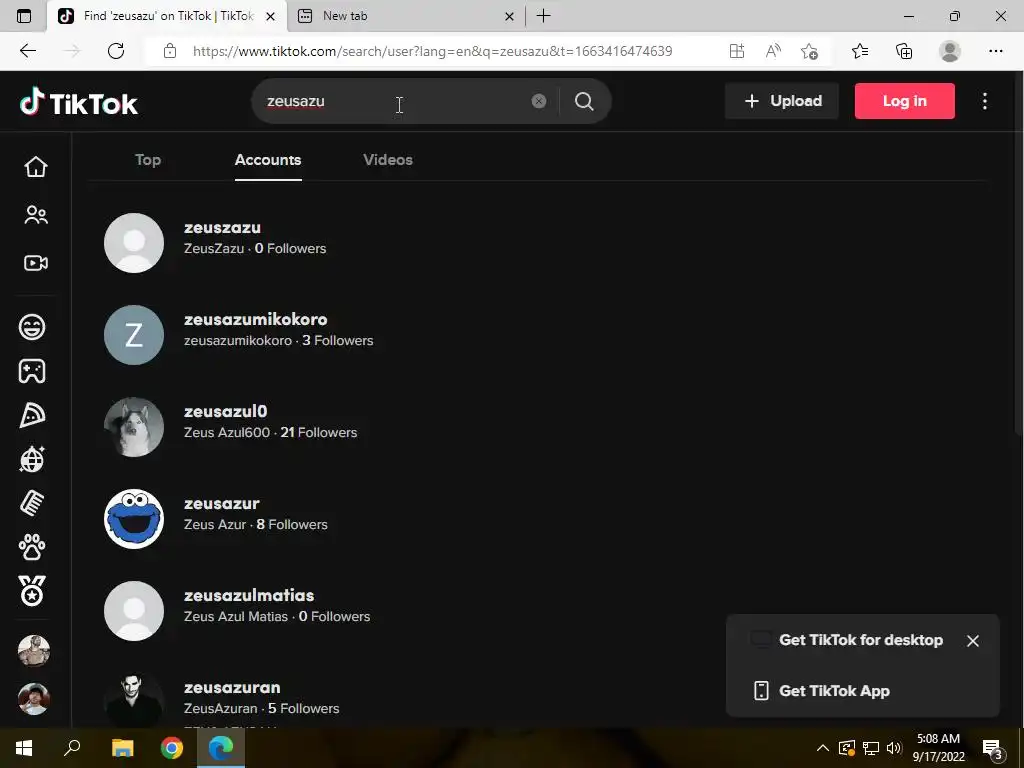The width and height of the screenshot is (1024, 768).
Task: Clear the search field with the X icon
Action: pyautogui.click(x=539, y=101)
